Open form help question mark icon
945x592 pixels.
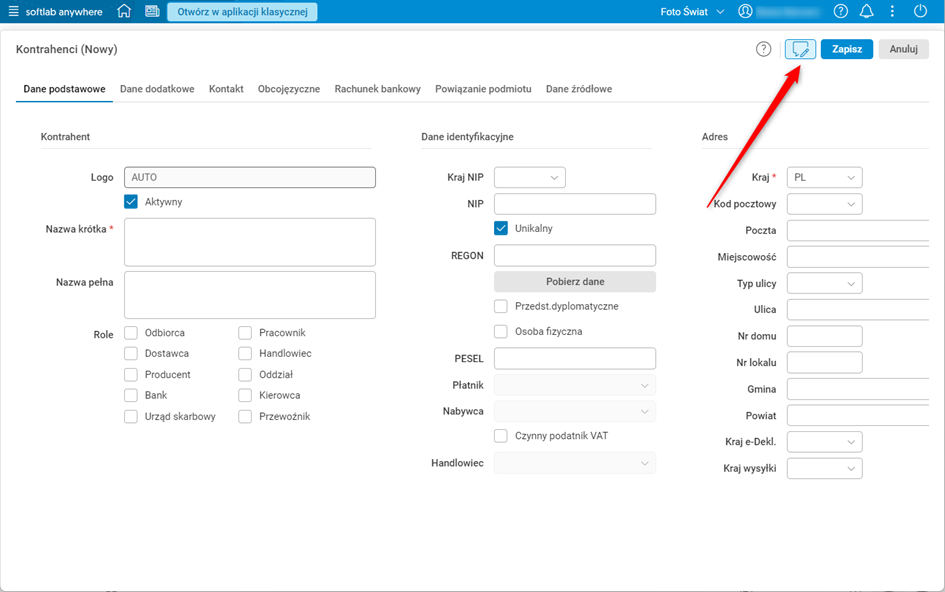(x=764, y=49)
